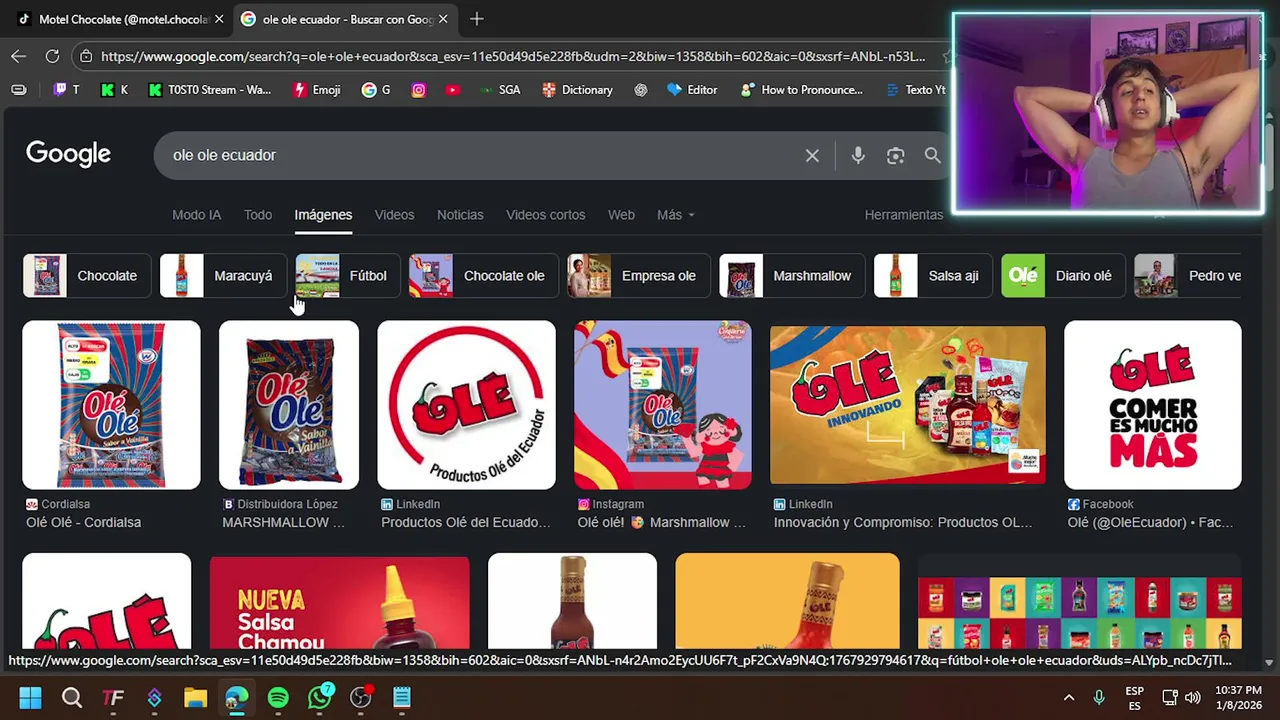The image size is (1280, 720).
Task: Click the Olé (@OleEcuador) Facebook link
Action: (1150, 522)
